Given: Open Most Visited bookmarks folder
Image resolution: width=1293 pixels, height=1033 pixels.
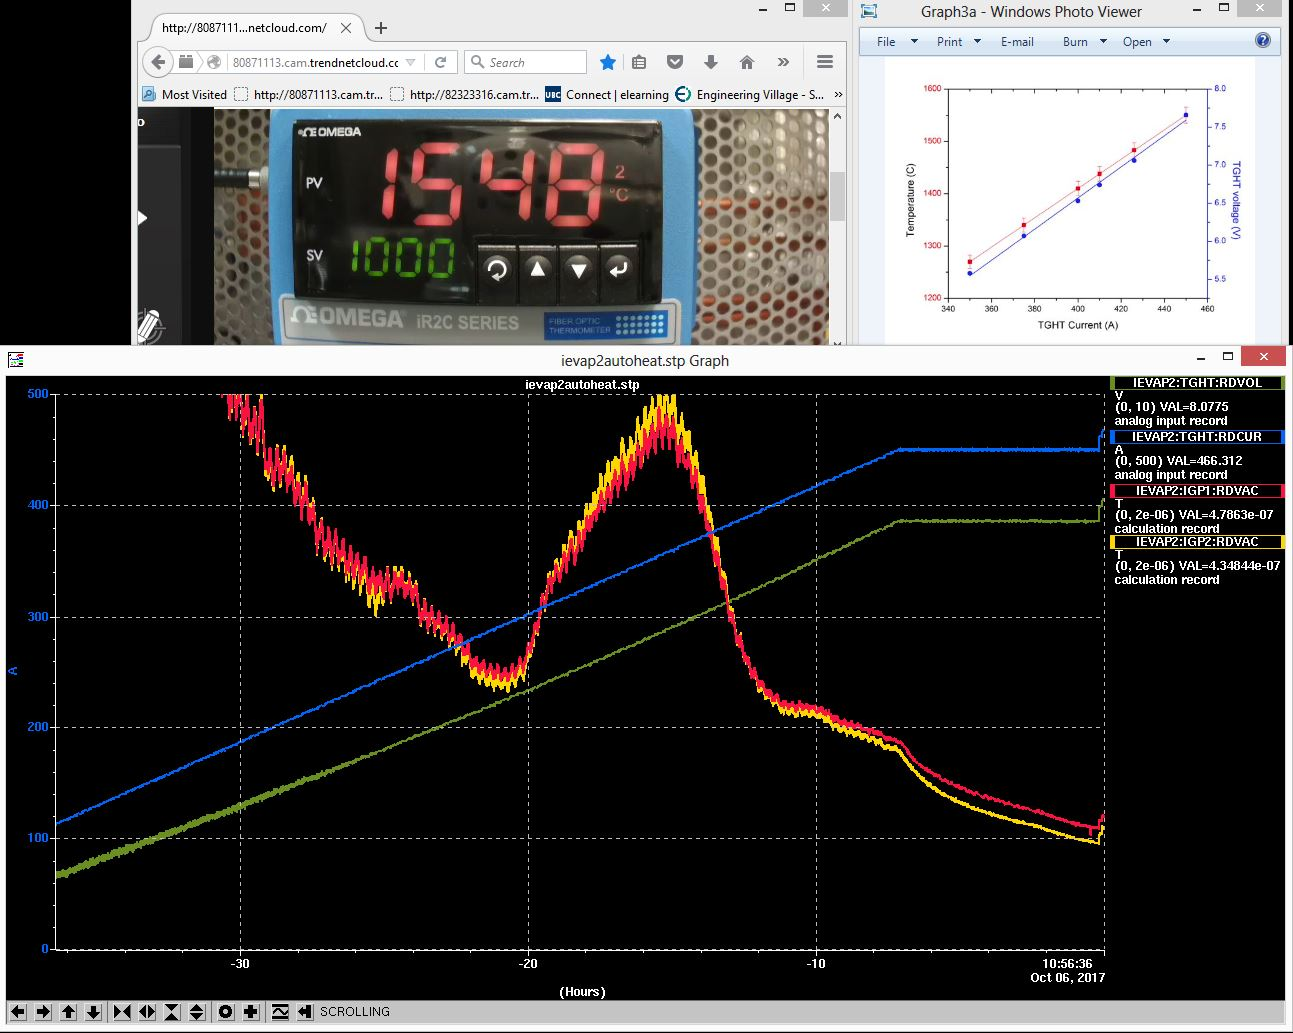Looking at the screenshot, I should [x=185, y=95].
